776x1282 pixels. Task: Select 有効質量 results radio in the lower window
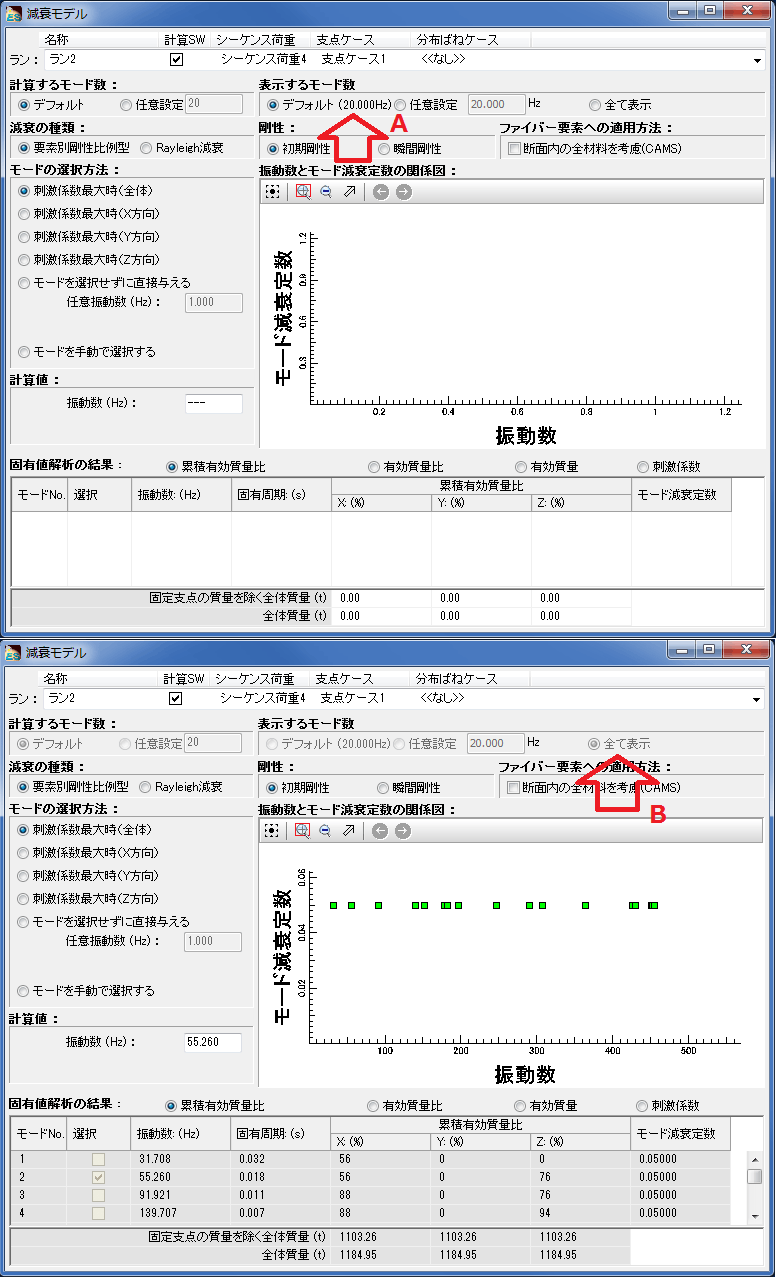[x=520, y=1106]
